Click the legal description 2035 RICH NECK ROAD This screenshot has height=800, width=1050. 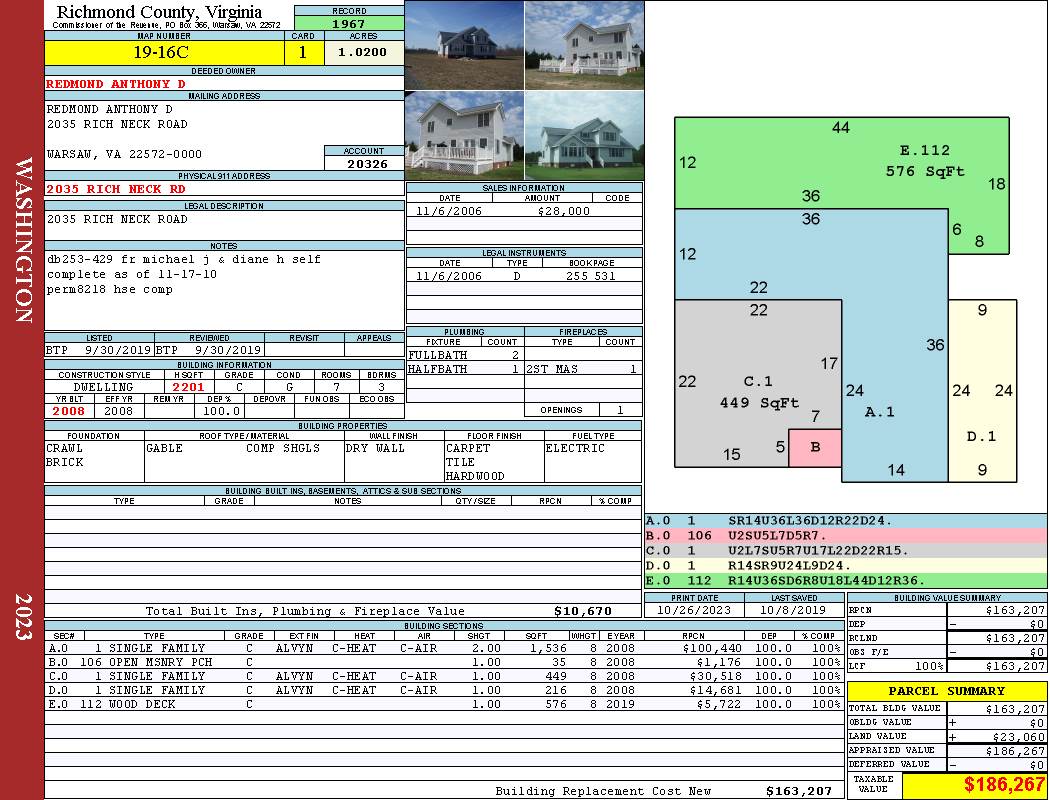[x=117, y=219]
